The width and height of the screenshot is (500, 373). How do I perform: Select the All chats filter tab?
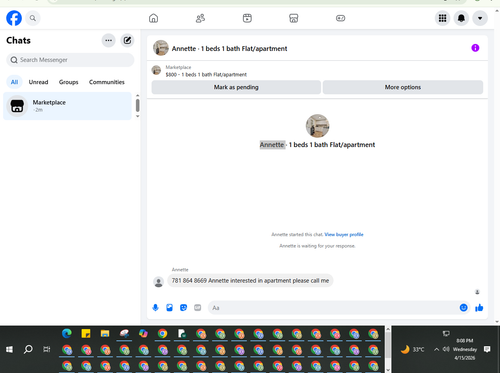tap(14, 82)
